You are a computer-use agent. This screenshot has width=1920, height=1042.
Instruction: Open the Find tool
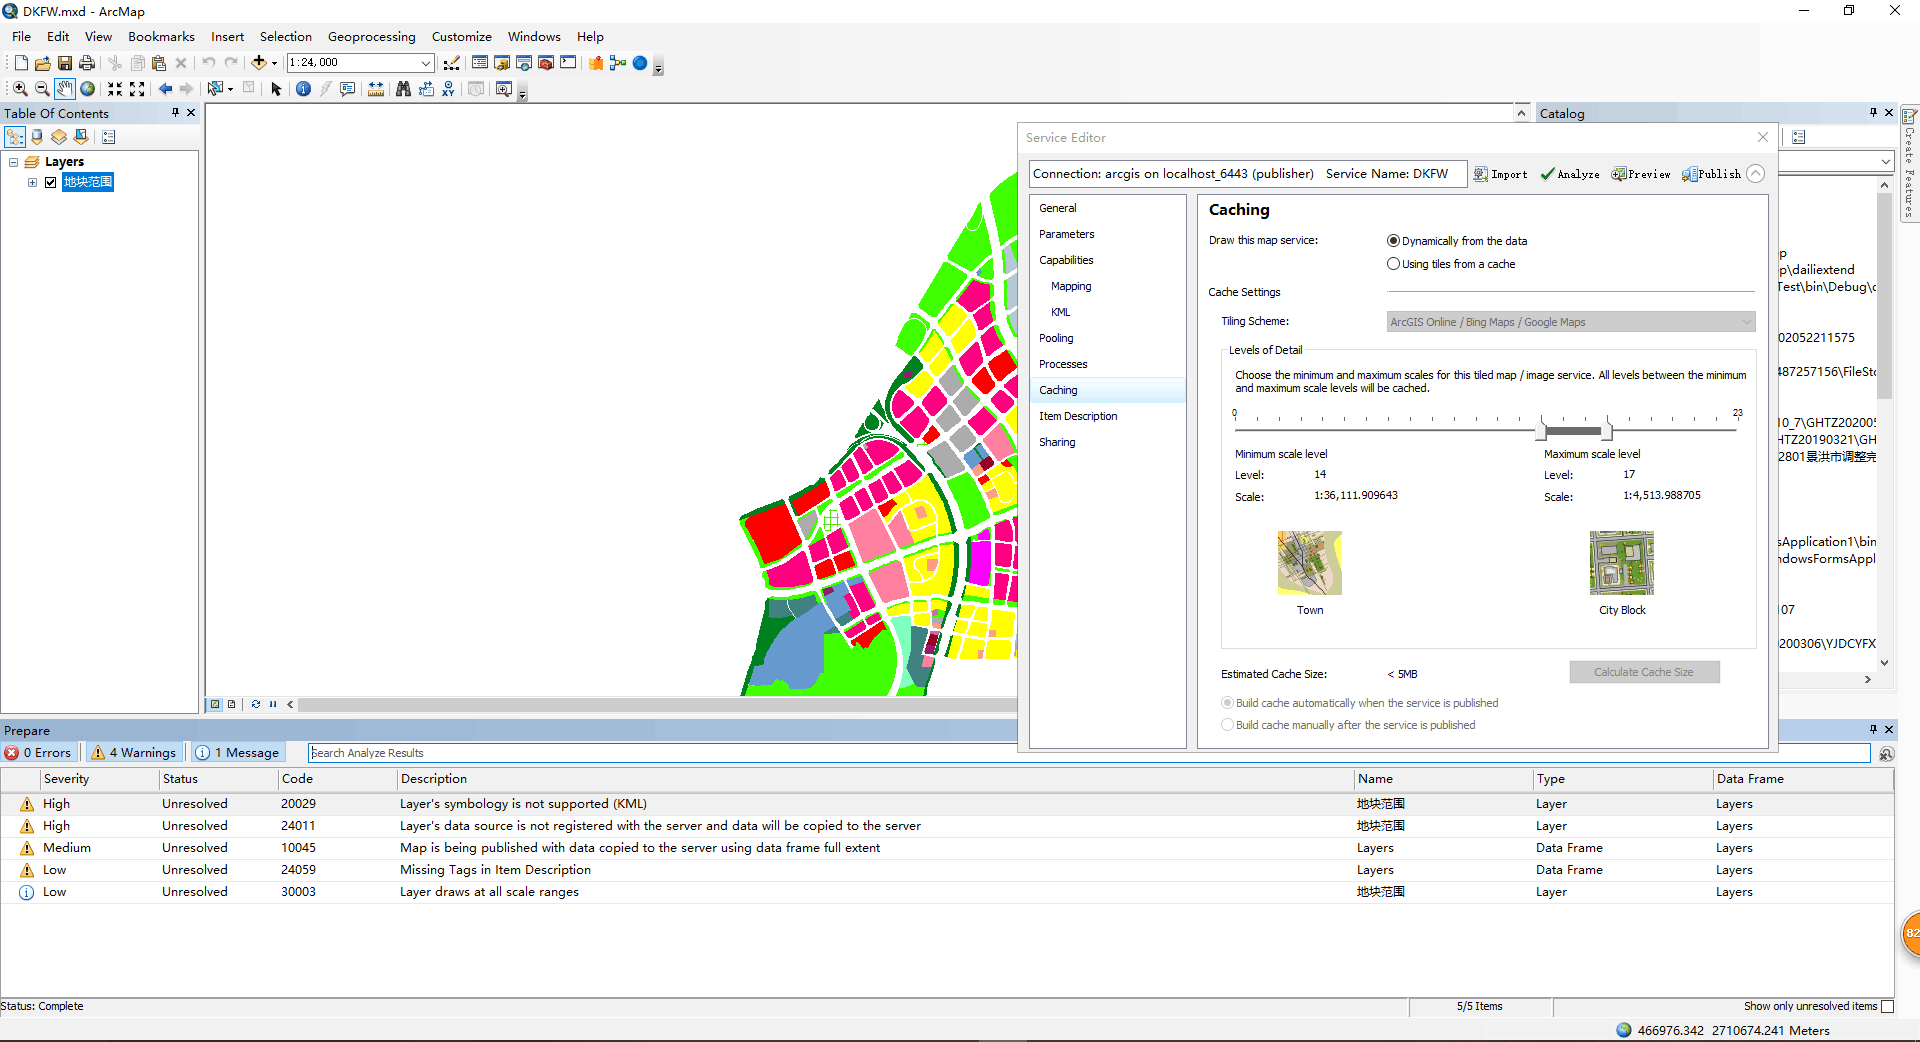(403, 88)
